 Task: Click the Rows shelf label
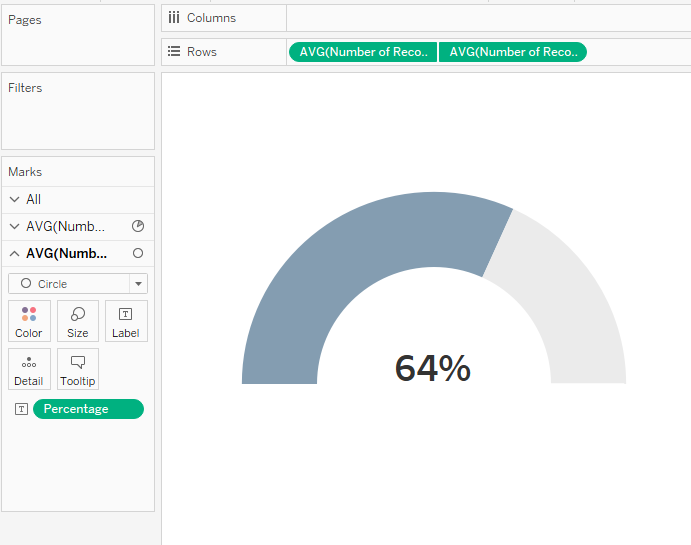click(202, 52)
